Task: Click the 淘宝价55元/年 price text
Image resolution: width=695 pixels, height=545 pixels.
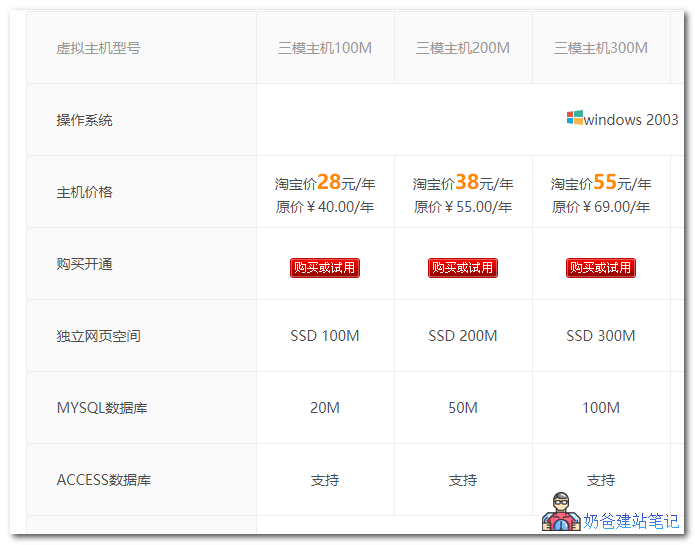Action: pos(601,182)
